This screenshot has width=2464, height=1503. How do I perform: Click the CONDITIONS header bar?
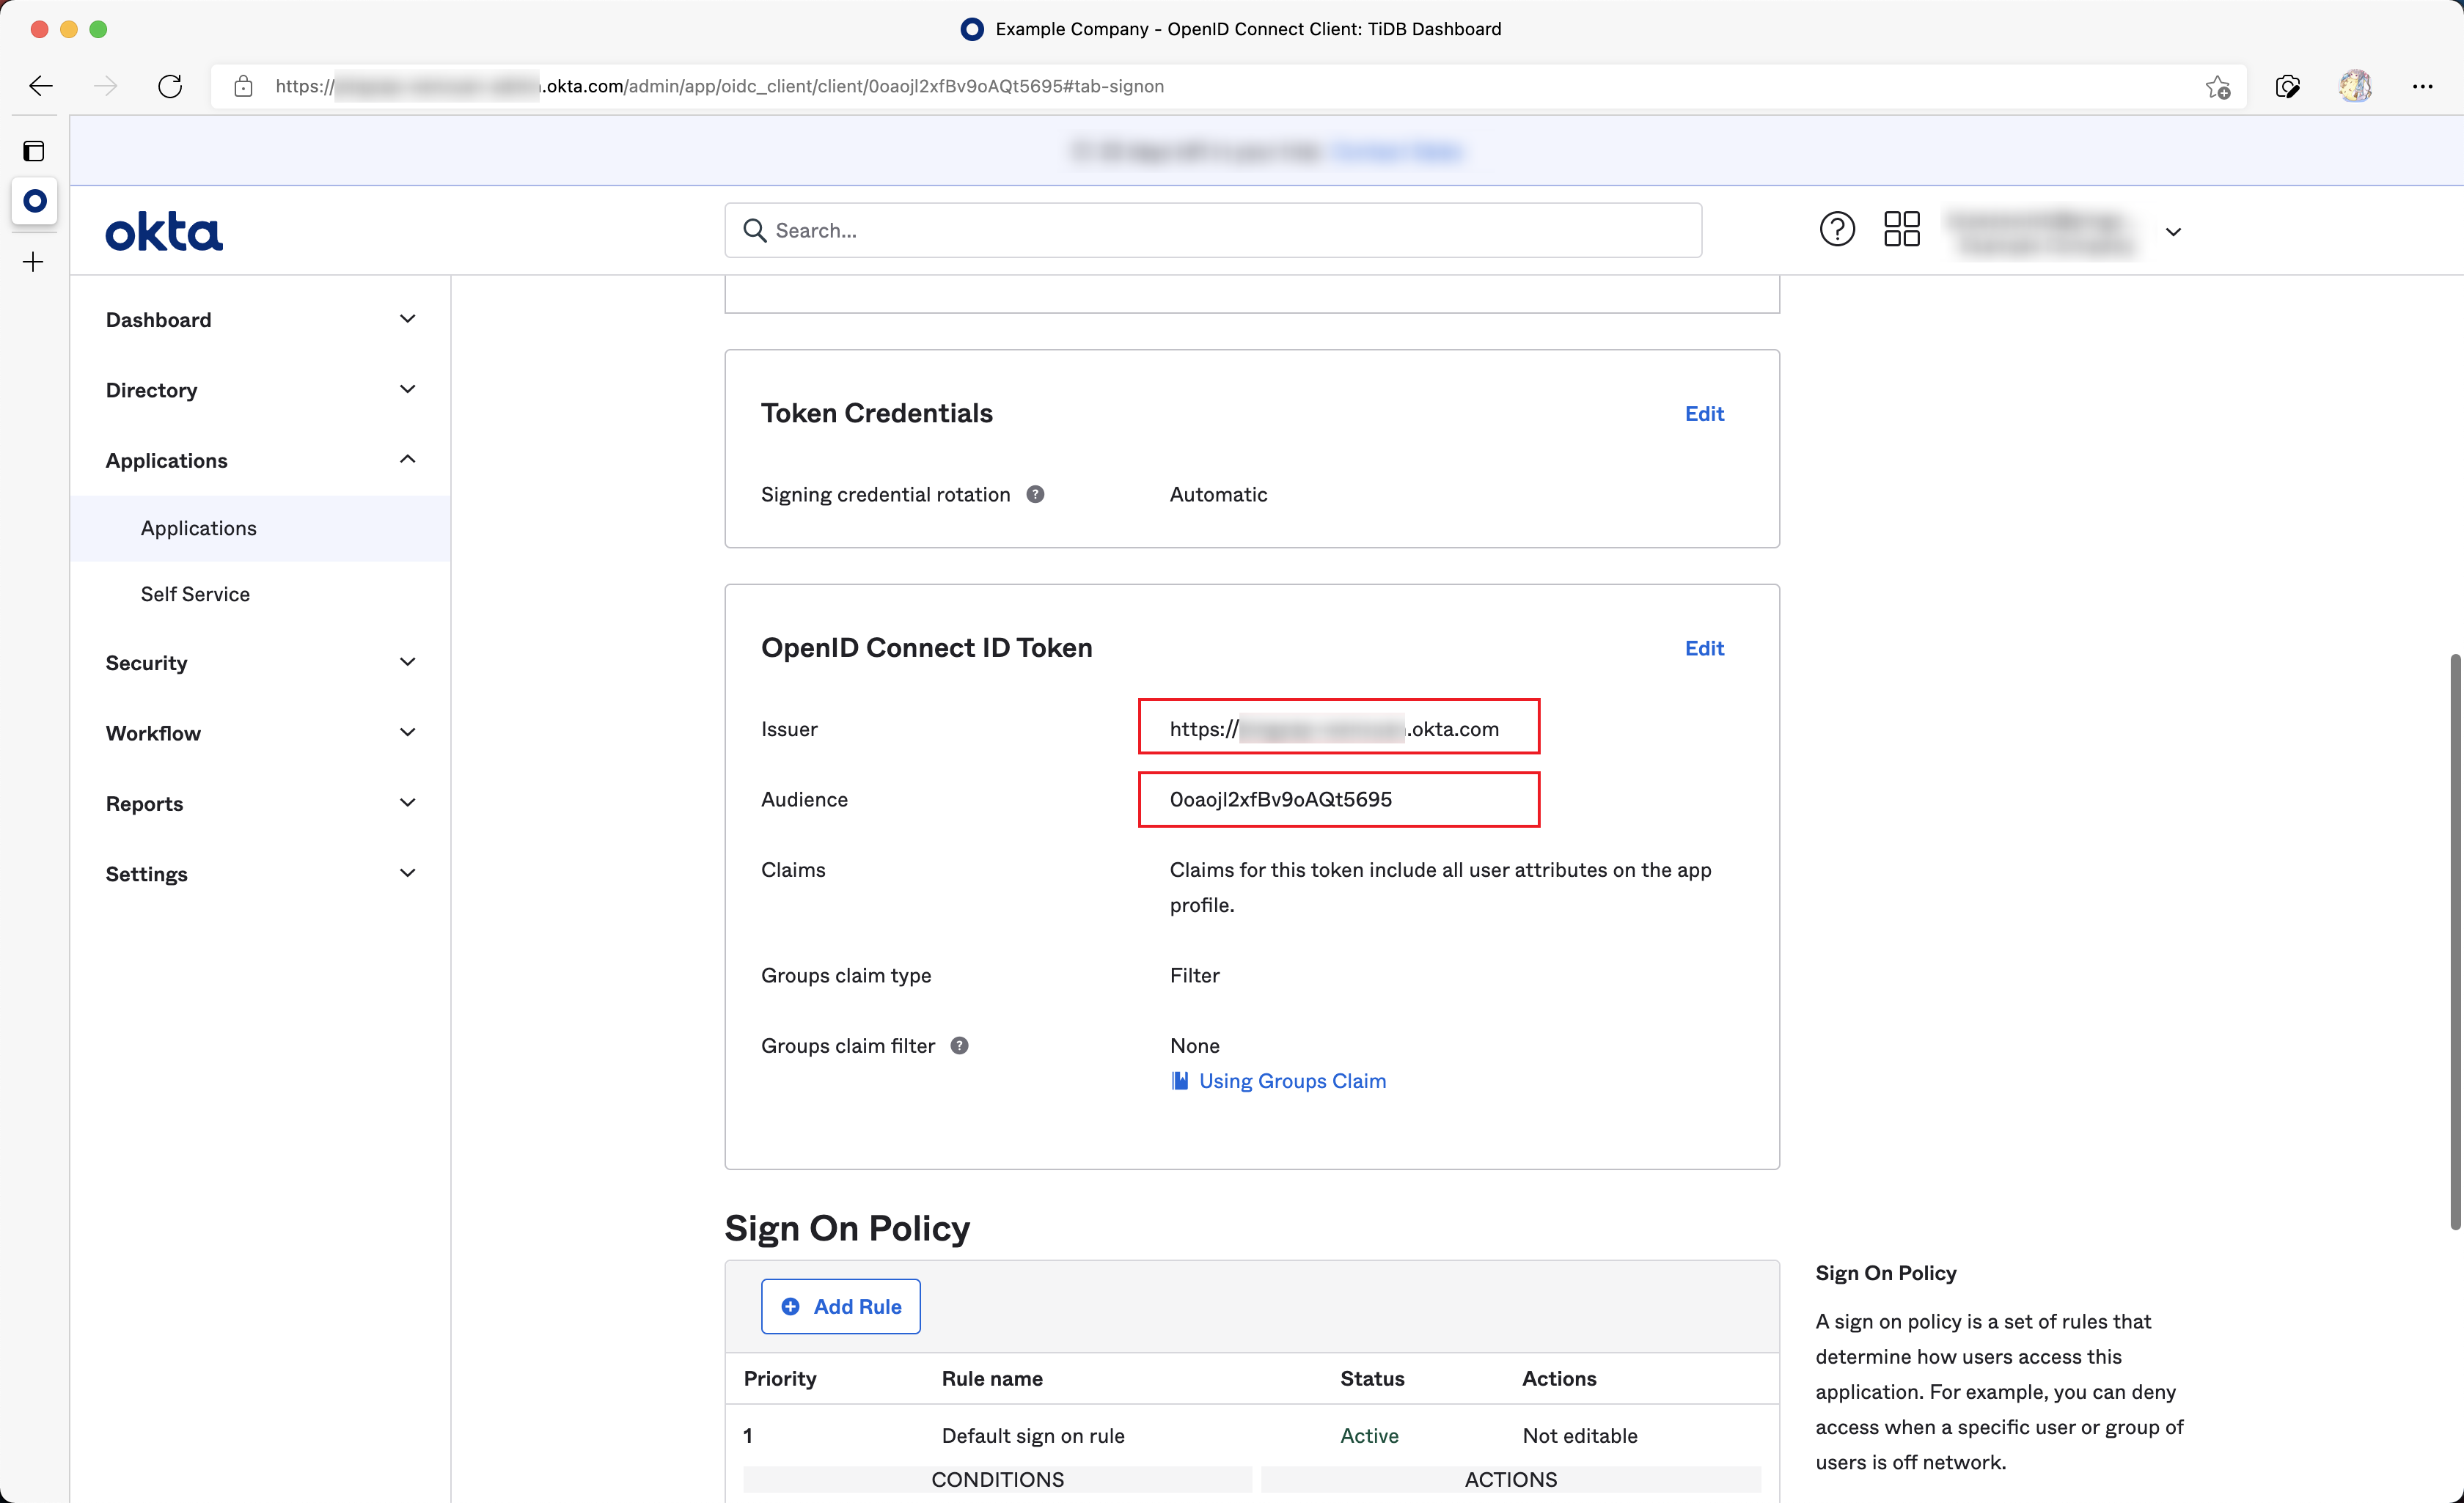pyautogui.click(x=997, y=1479)
